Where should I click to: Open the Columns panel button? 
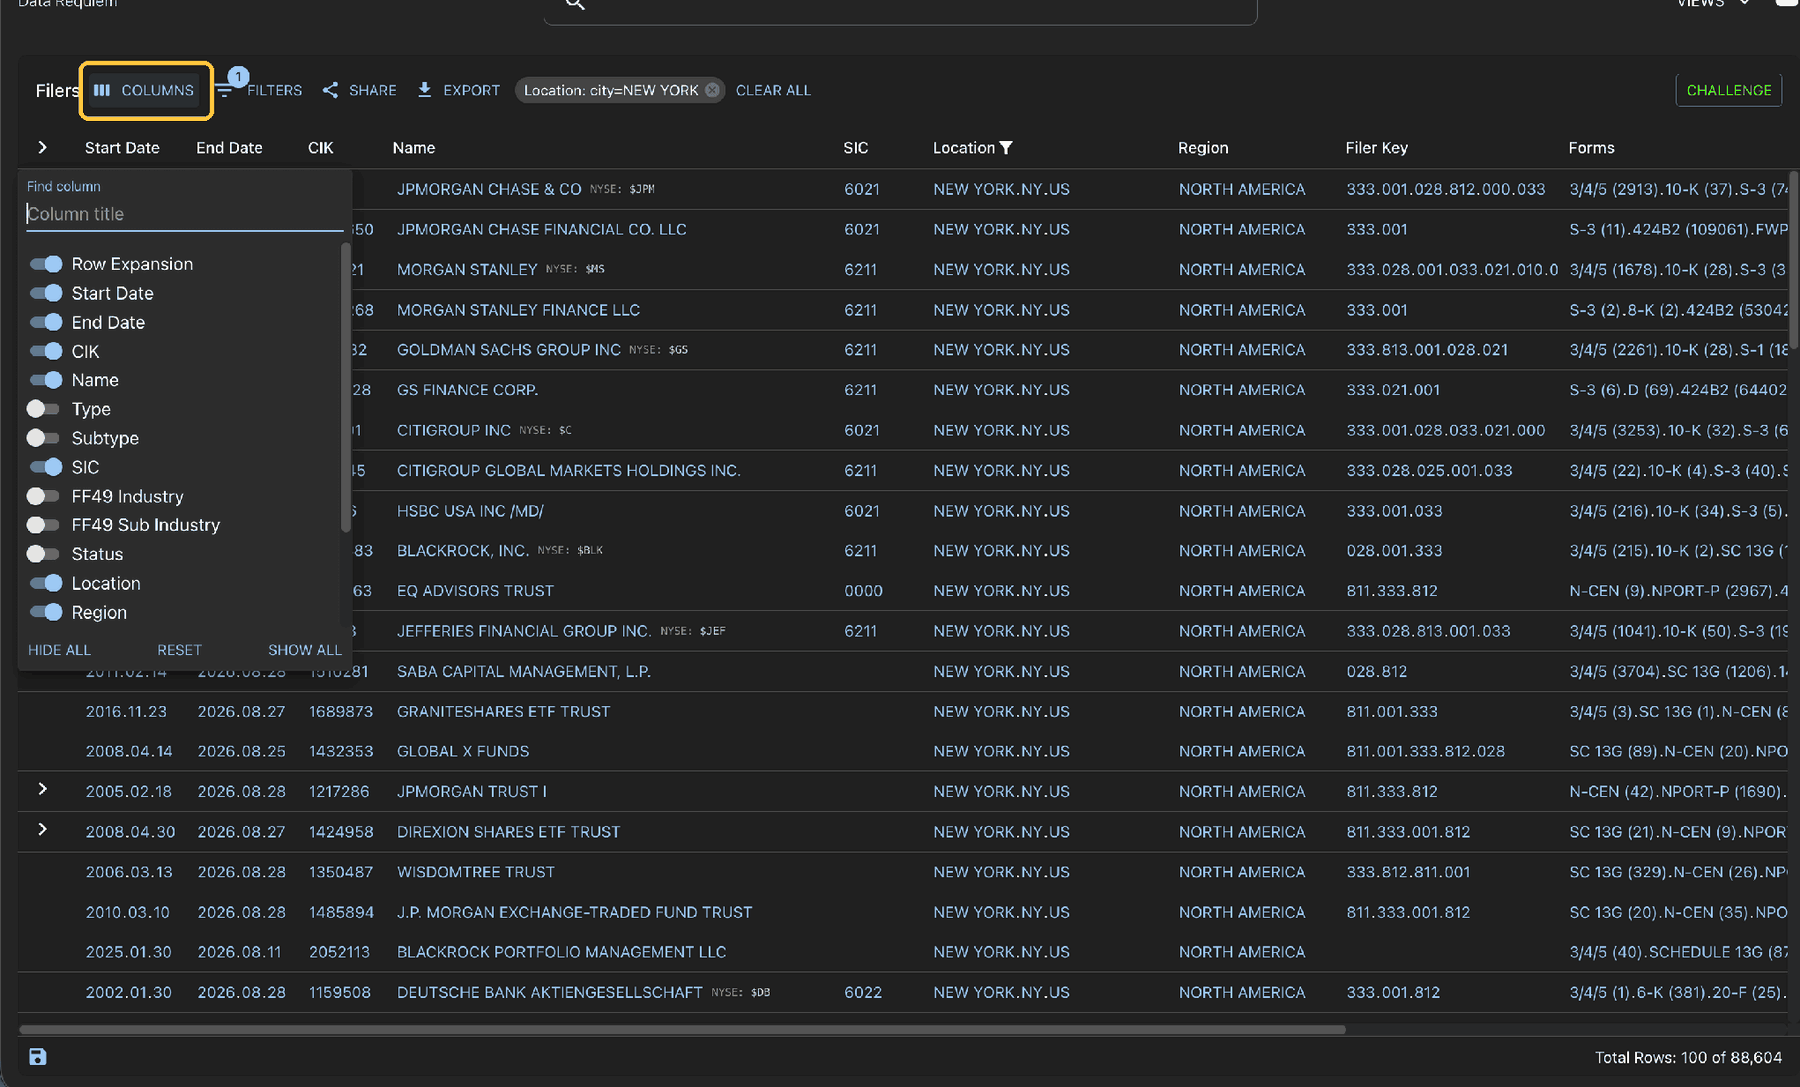tap(144, 90)
